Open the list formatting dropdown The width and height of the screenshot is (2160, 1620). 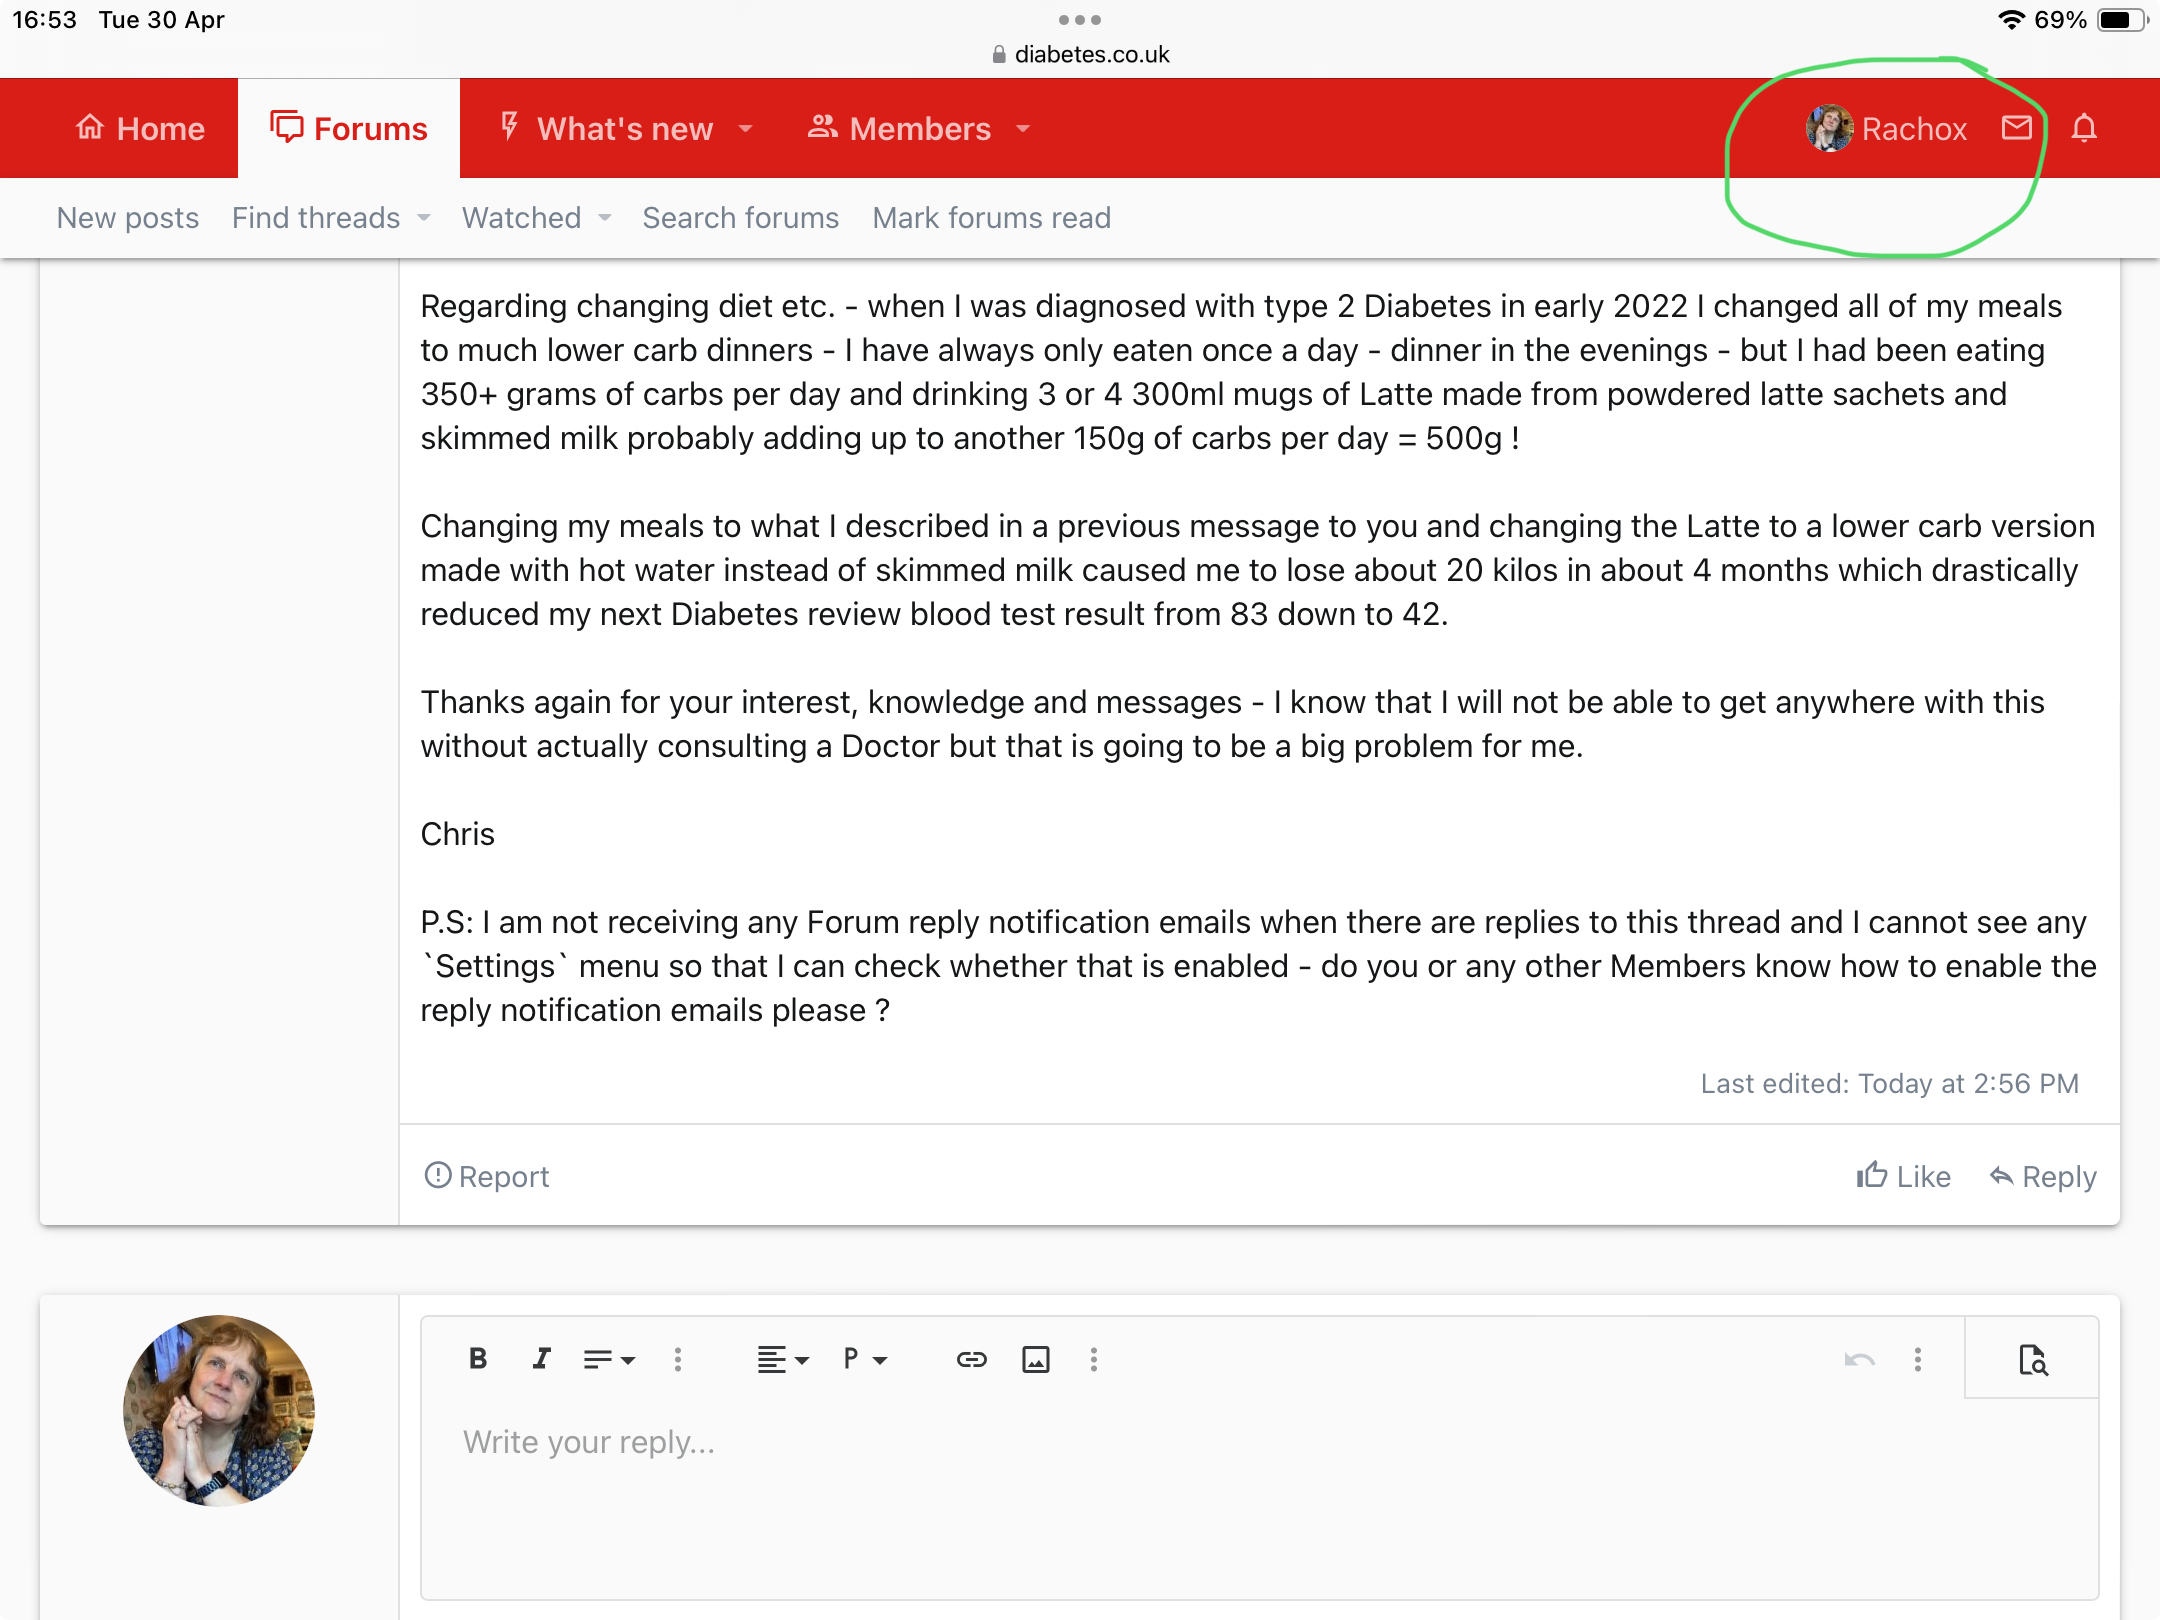(x=609, y=1359)
